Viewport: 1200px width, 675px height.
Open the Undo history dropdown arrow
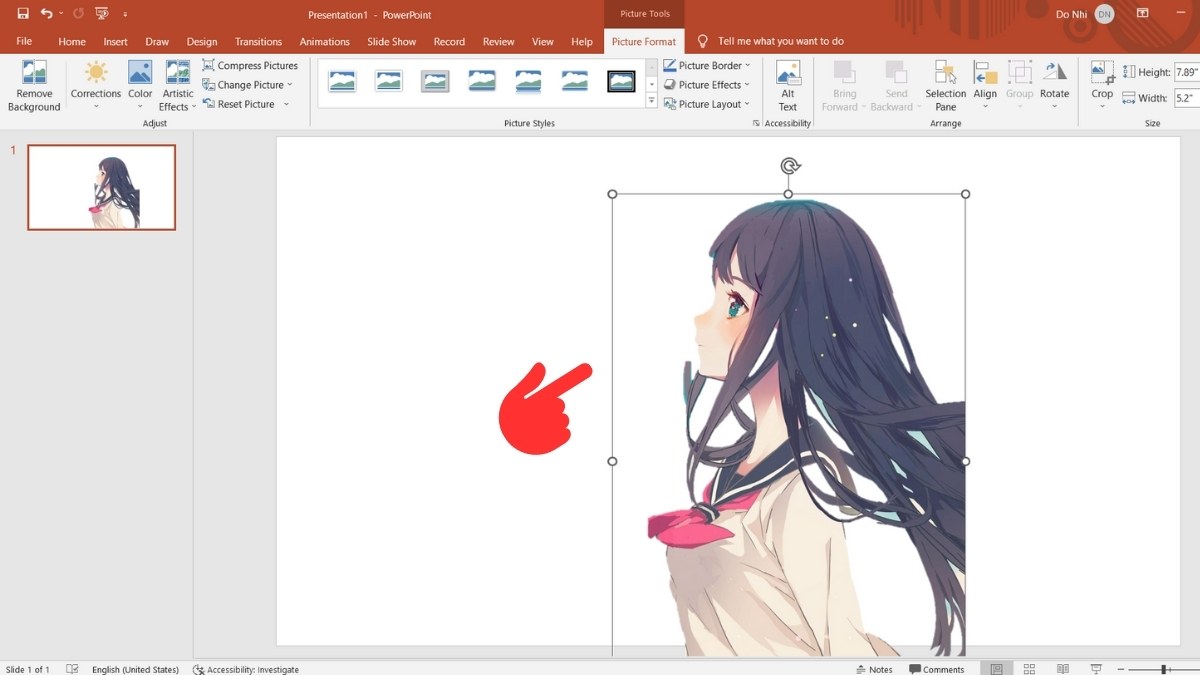(60, 14)
